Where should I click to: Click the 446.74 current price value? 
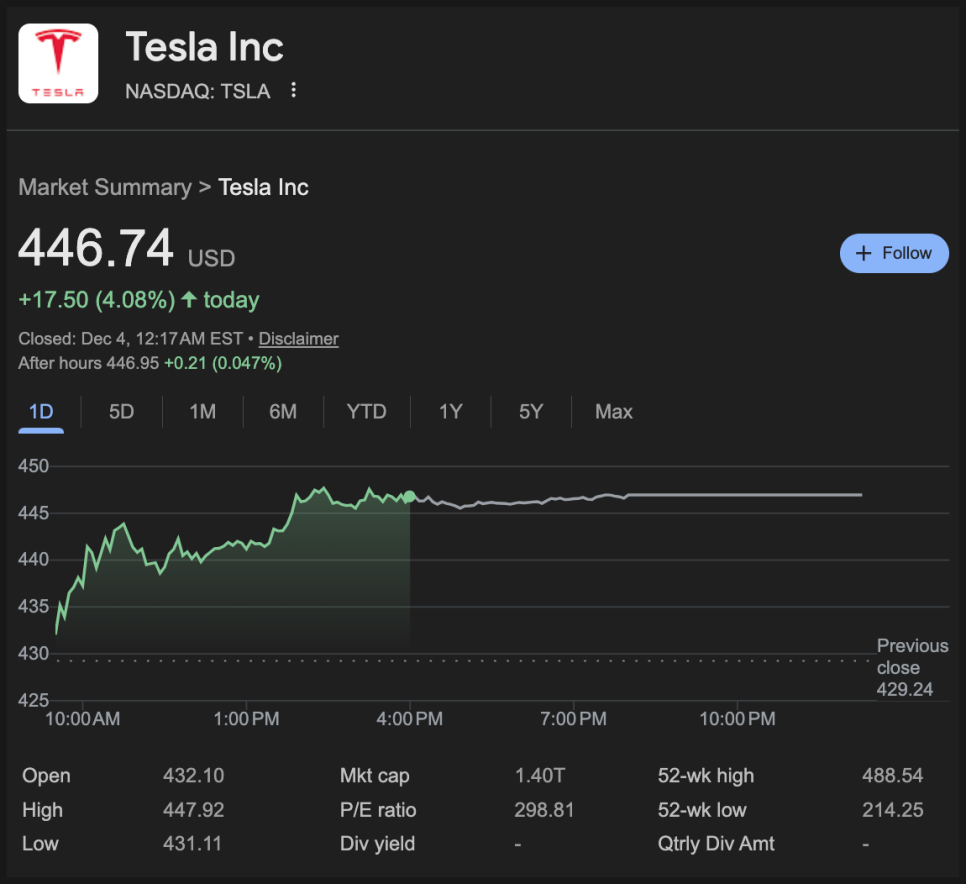96,249
